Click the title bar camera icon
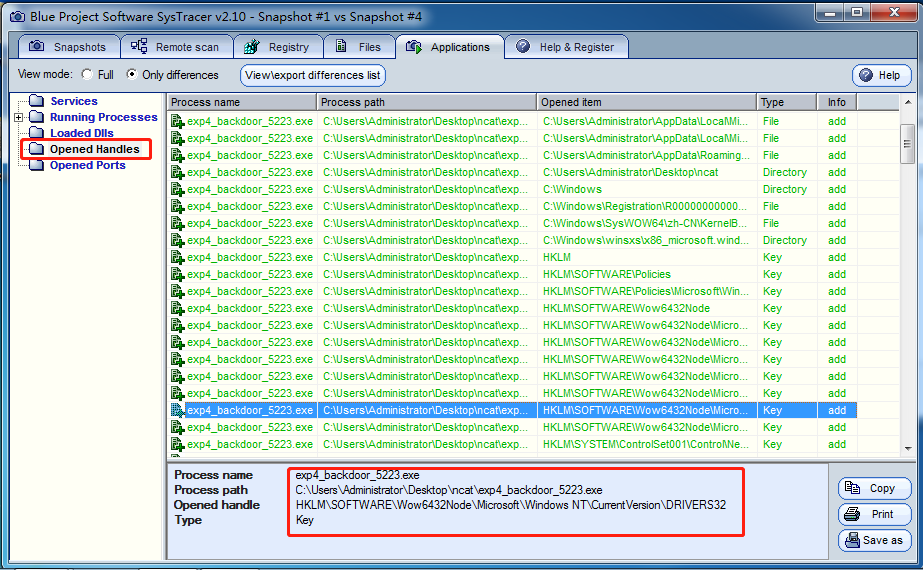The image size is (923, 570). coord(17,16)
